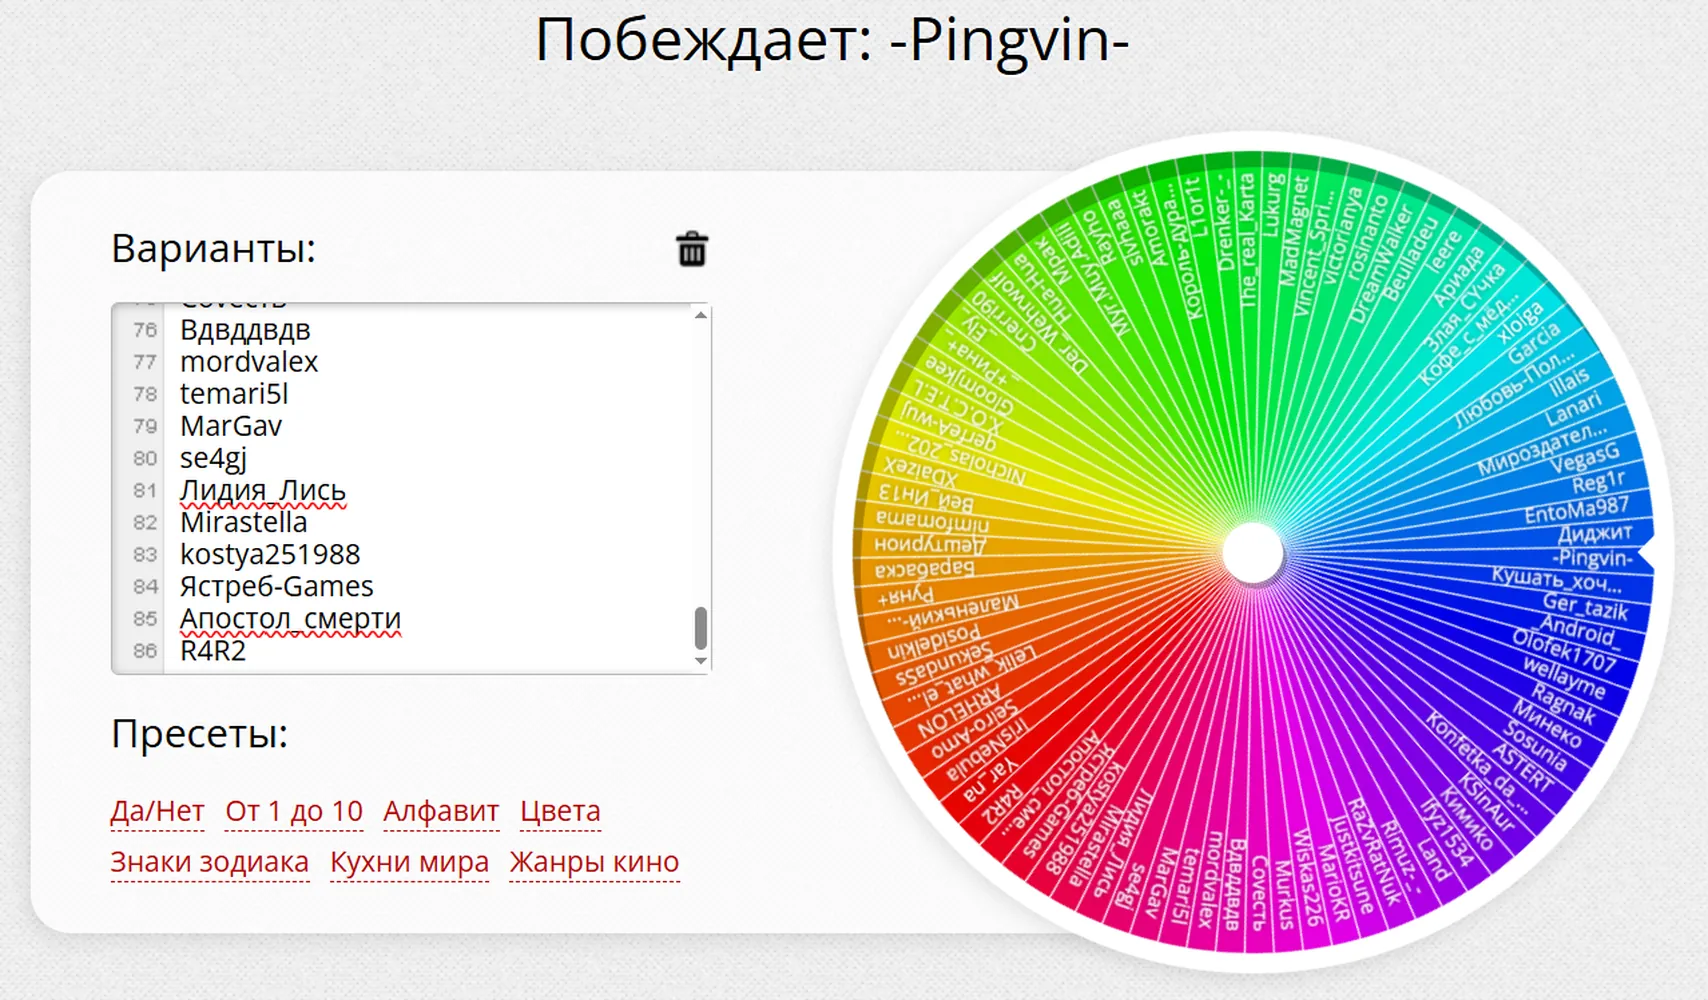Click the DreamWalker sector on the wheel
This screenshot has height=1000, width=1708.
click(x=1380, y=265)
